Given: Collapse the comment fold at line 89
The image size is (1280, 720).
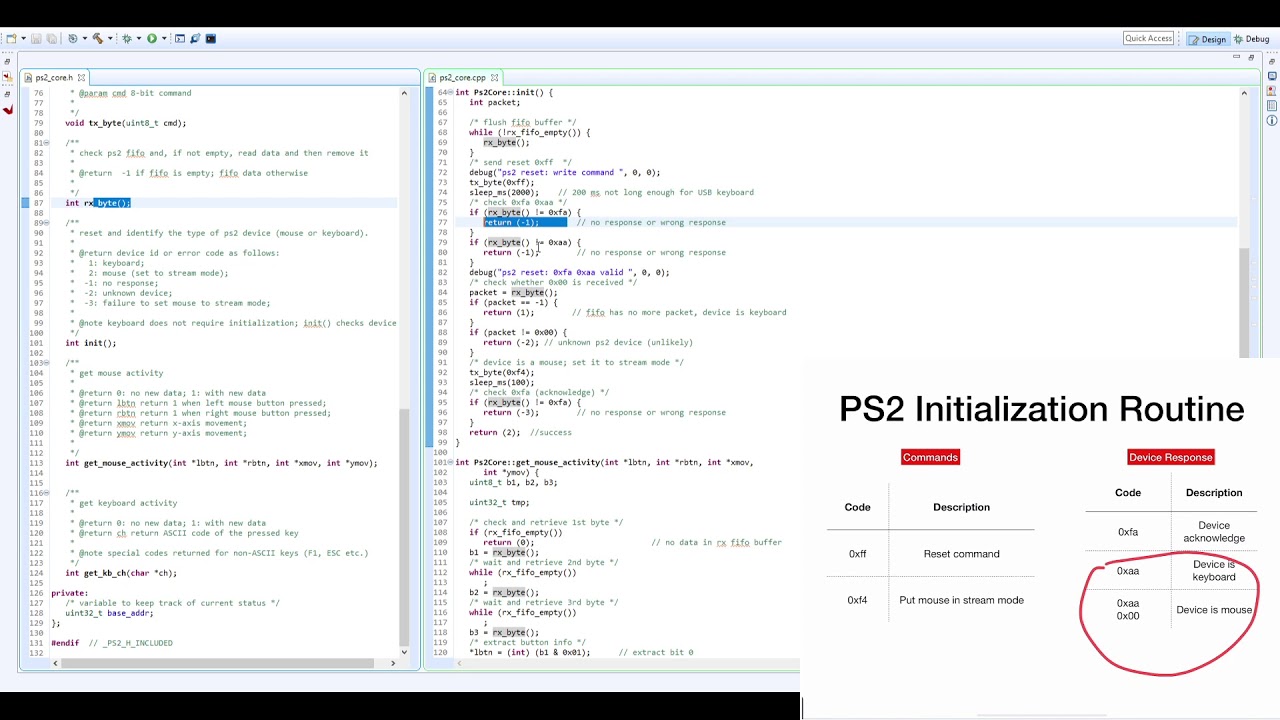Looking at the screenshot, I should [x=47, y=223].
